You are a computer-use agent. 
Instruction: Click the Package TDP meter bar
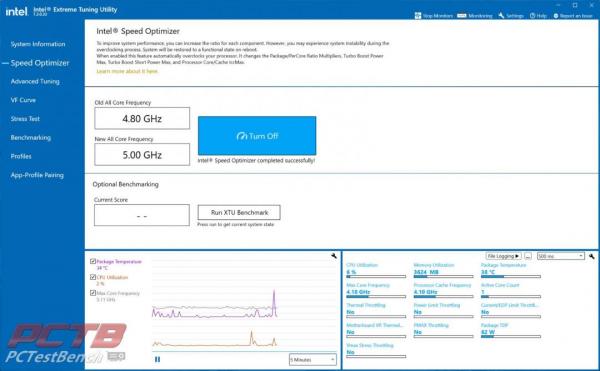[x=510, y=337]
